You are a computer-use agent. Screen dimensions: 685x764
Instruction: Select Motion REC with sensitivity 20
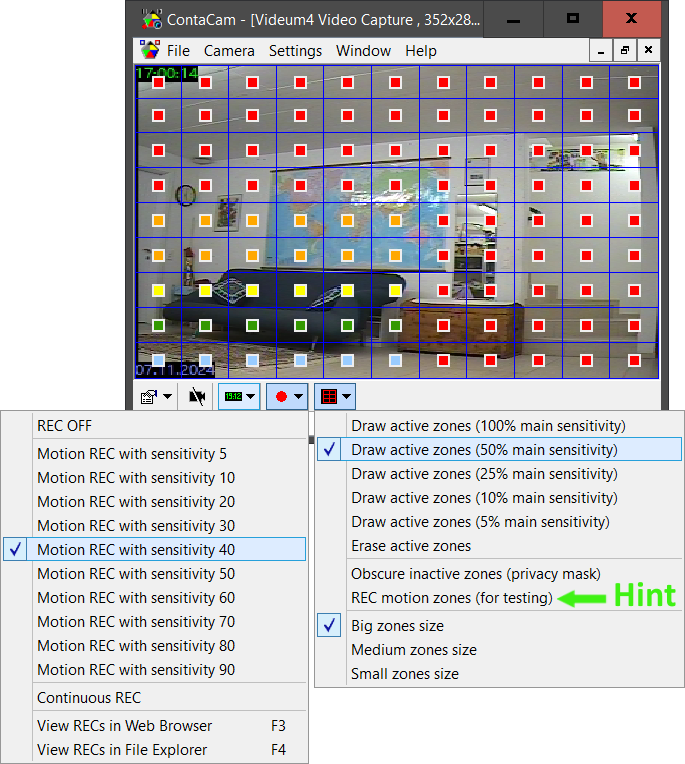[x=154, y=501]
